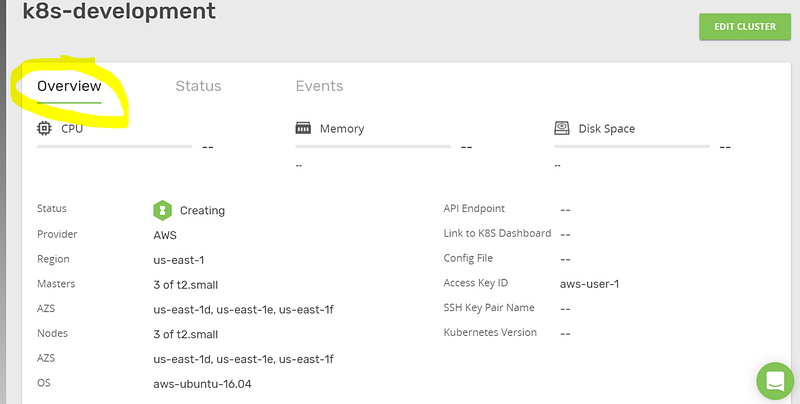
Task: Click the CPU chip icon
Action: [44, 128]
